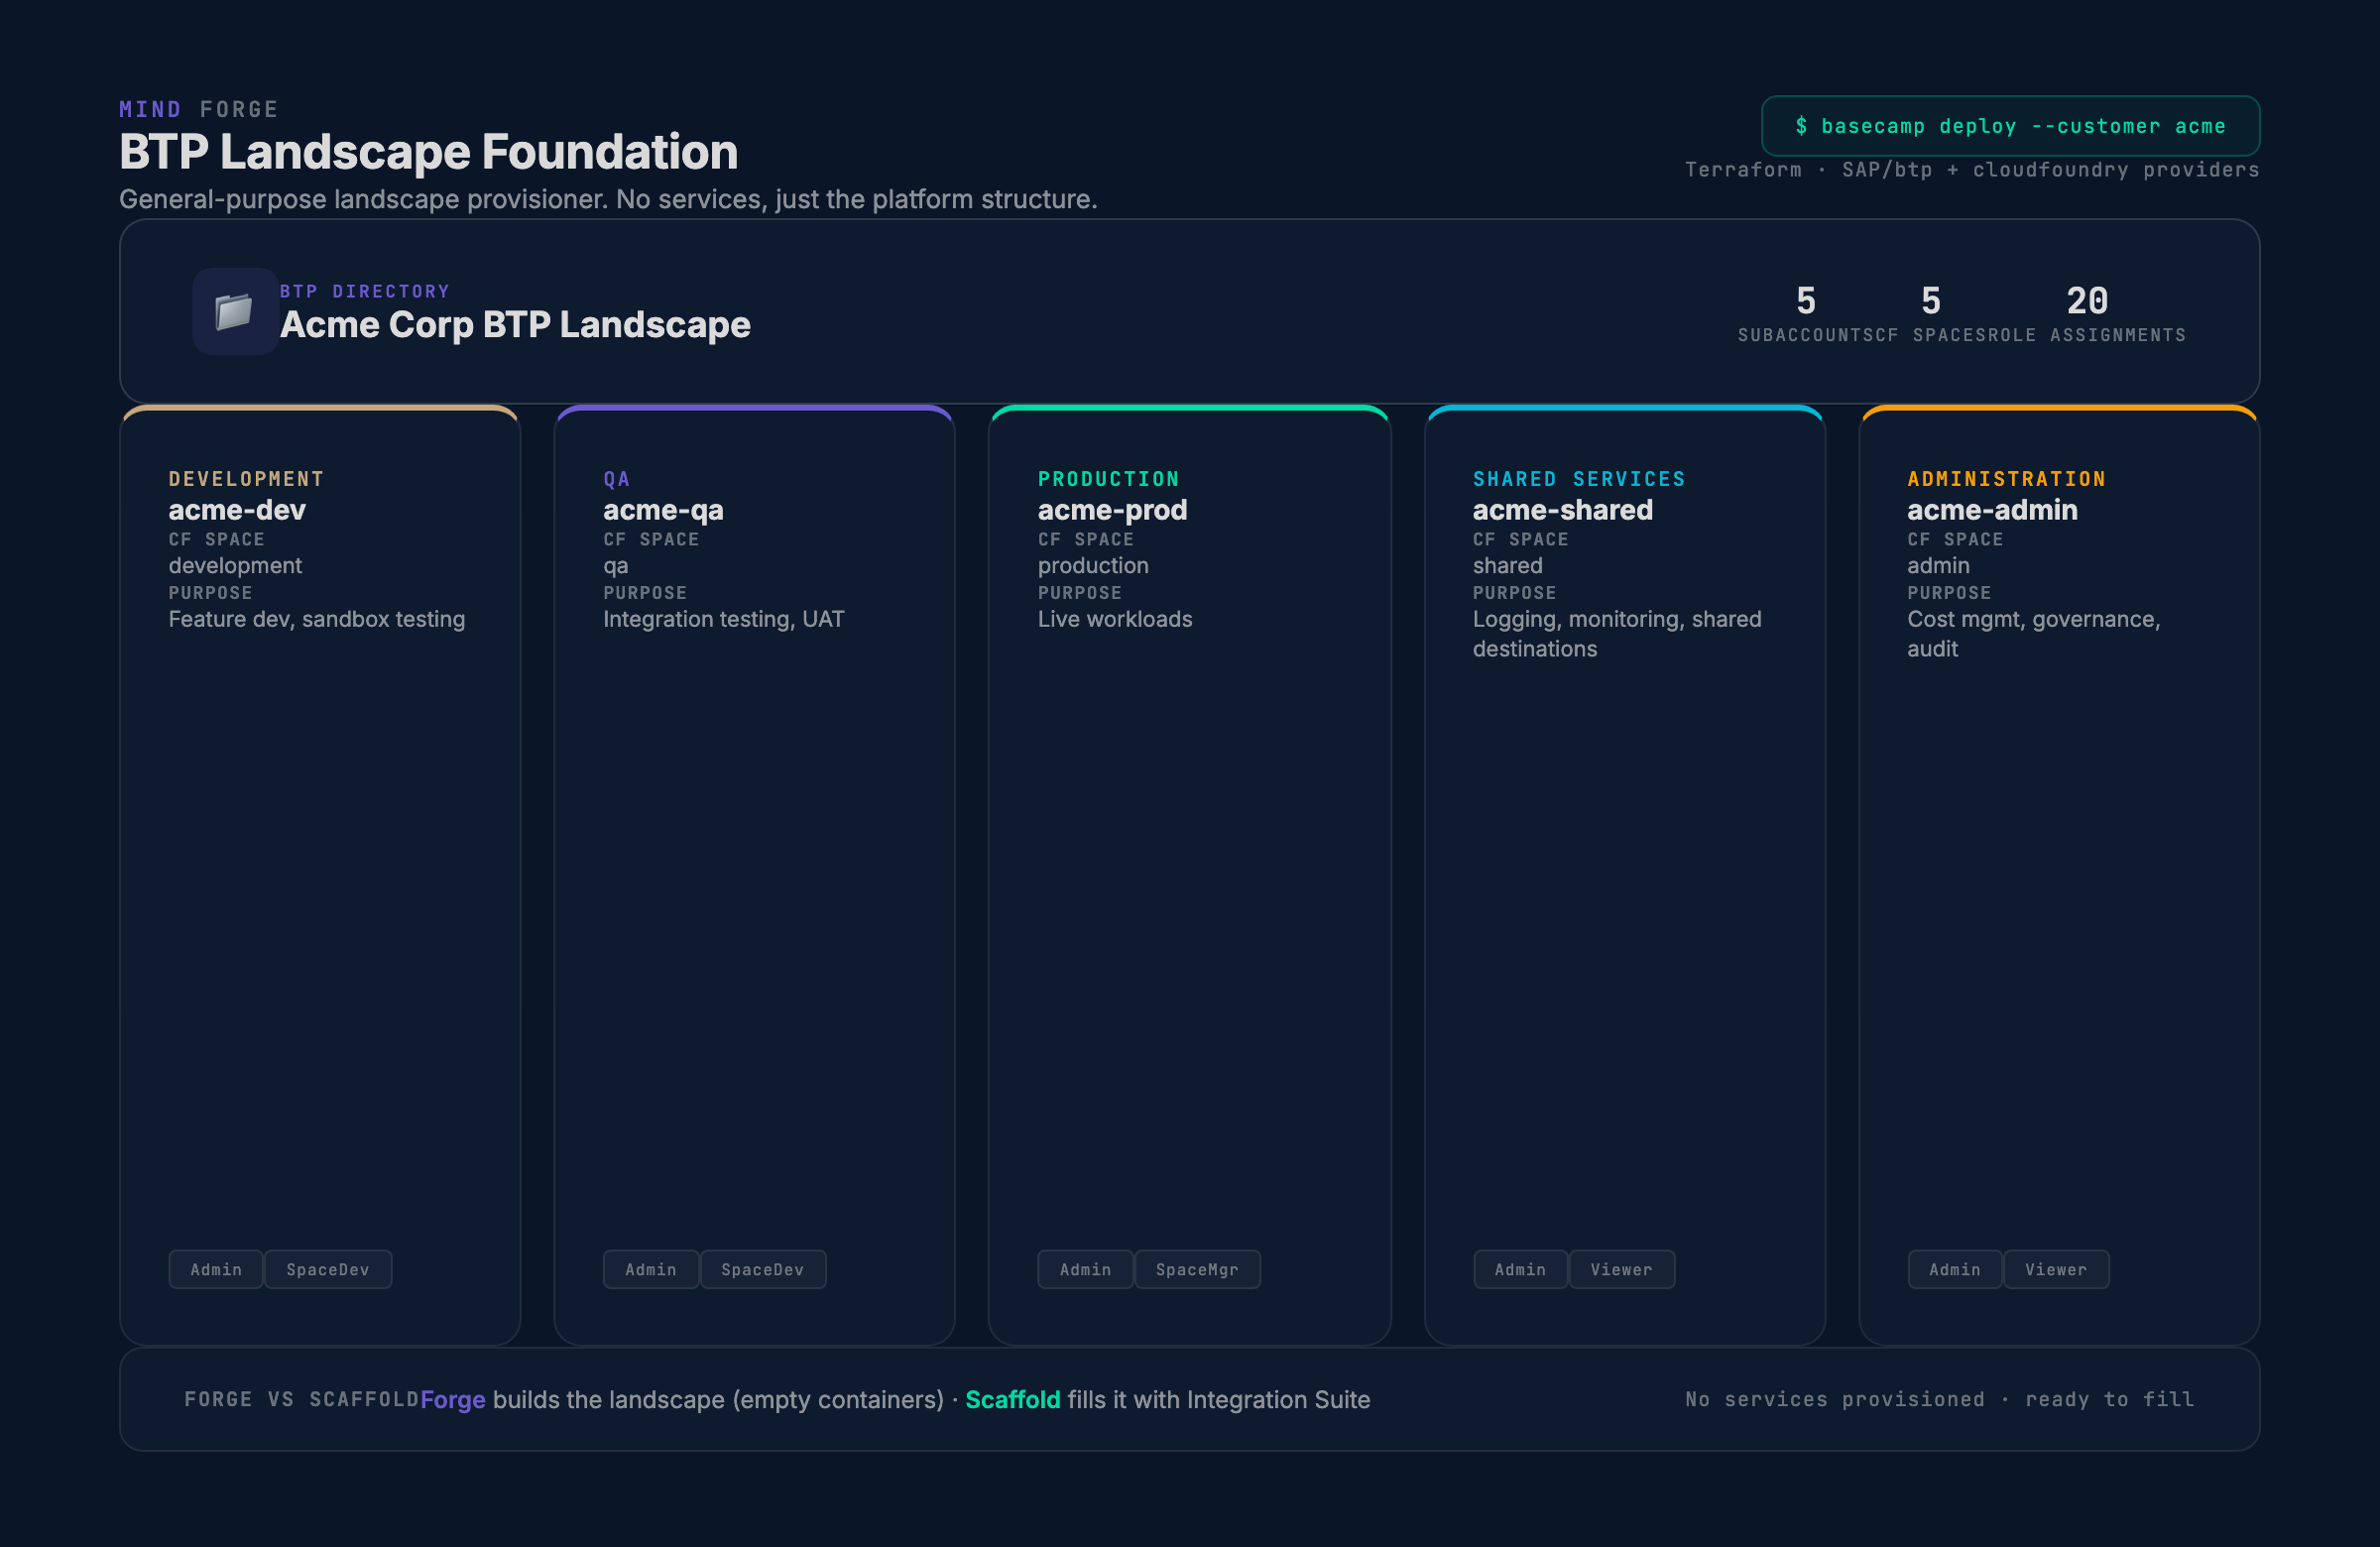Click the 20 role assignments stat
2380x1547 pixels.
pyautogui.click(x=2087, y=302)
